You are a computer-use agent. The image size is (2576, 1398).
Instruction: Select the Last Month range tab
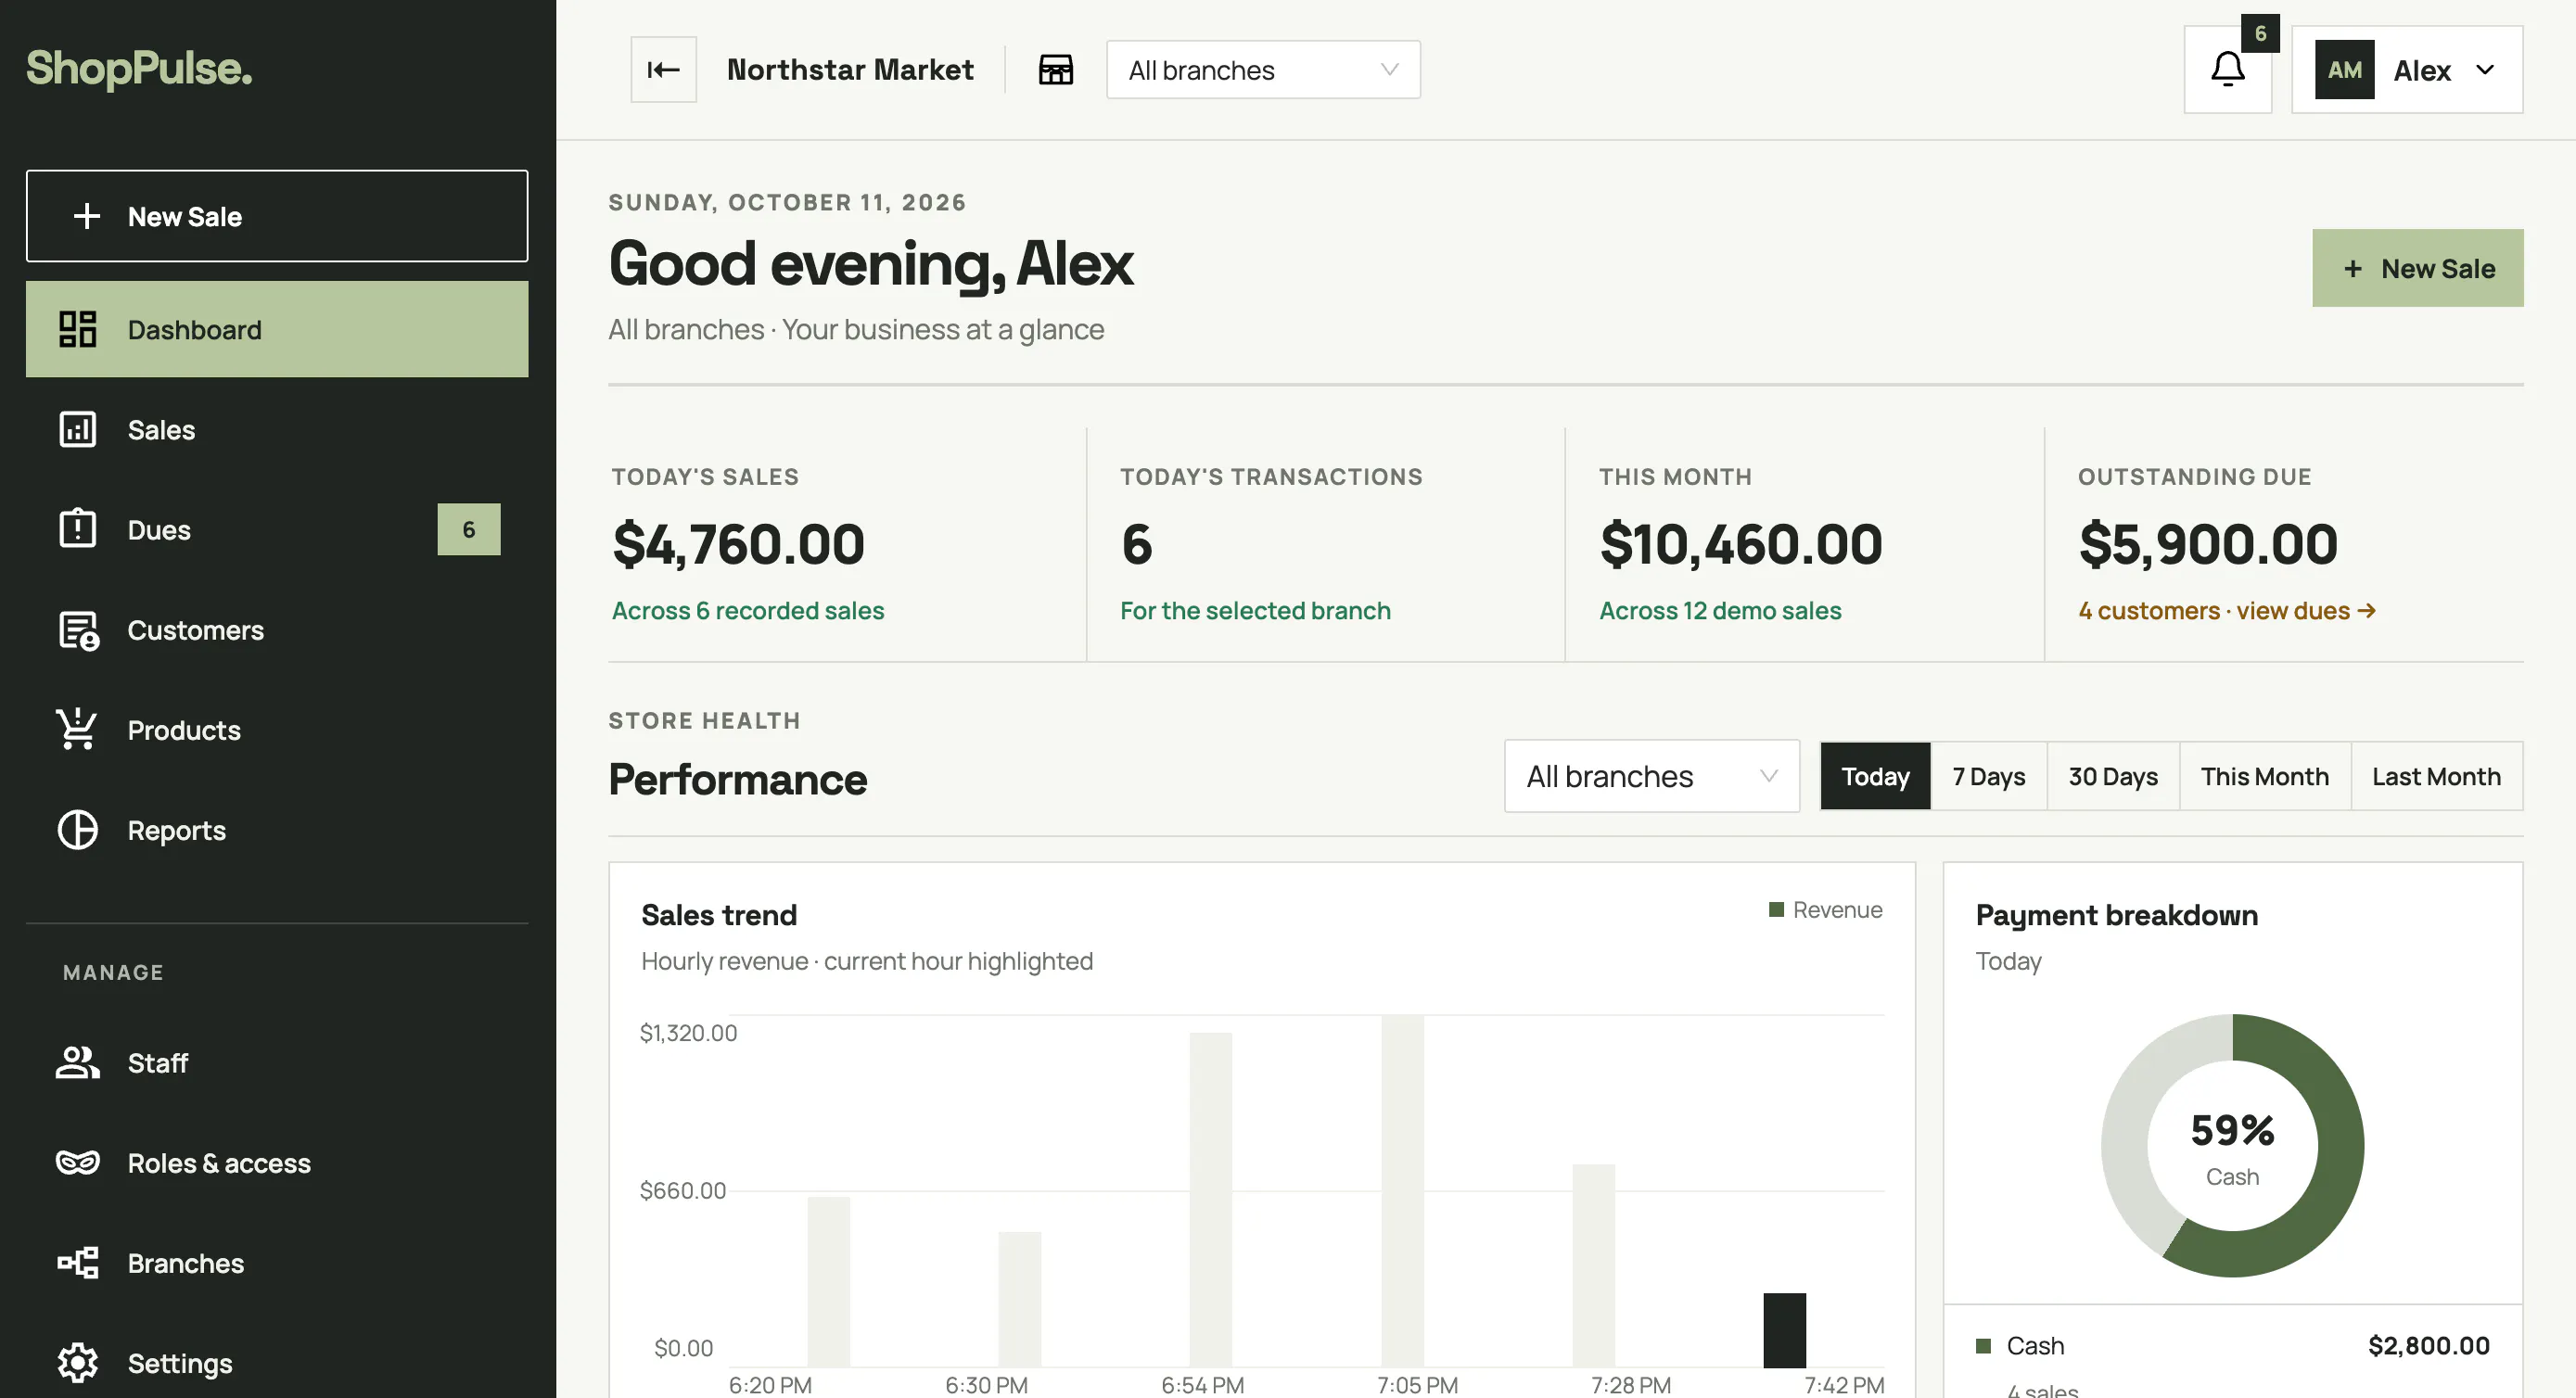click(x=2436, y=776)
